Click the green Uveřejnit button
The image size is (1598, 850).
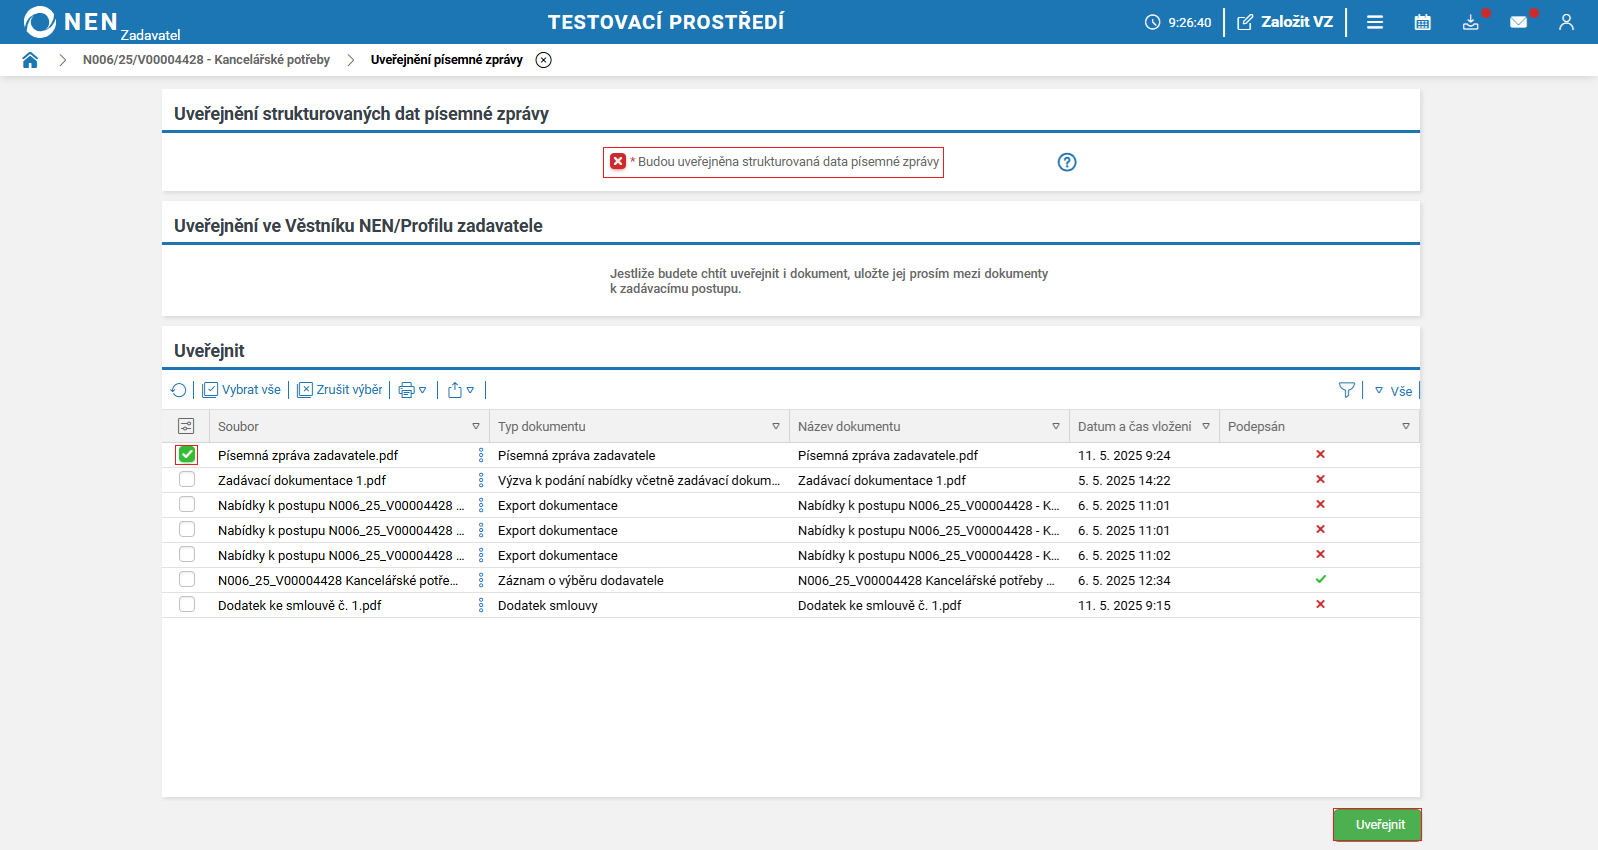pos(1377,825)
